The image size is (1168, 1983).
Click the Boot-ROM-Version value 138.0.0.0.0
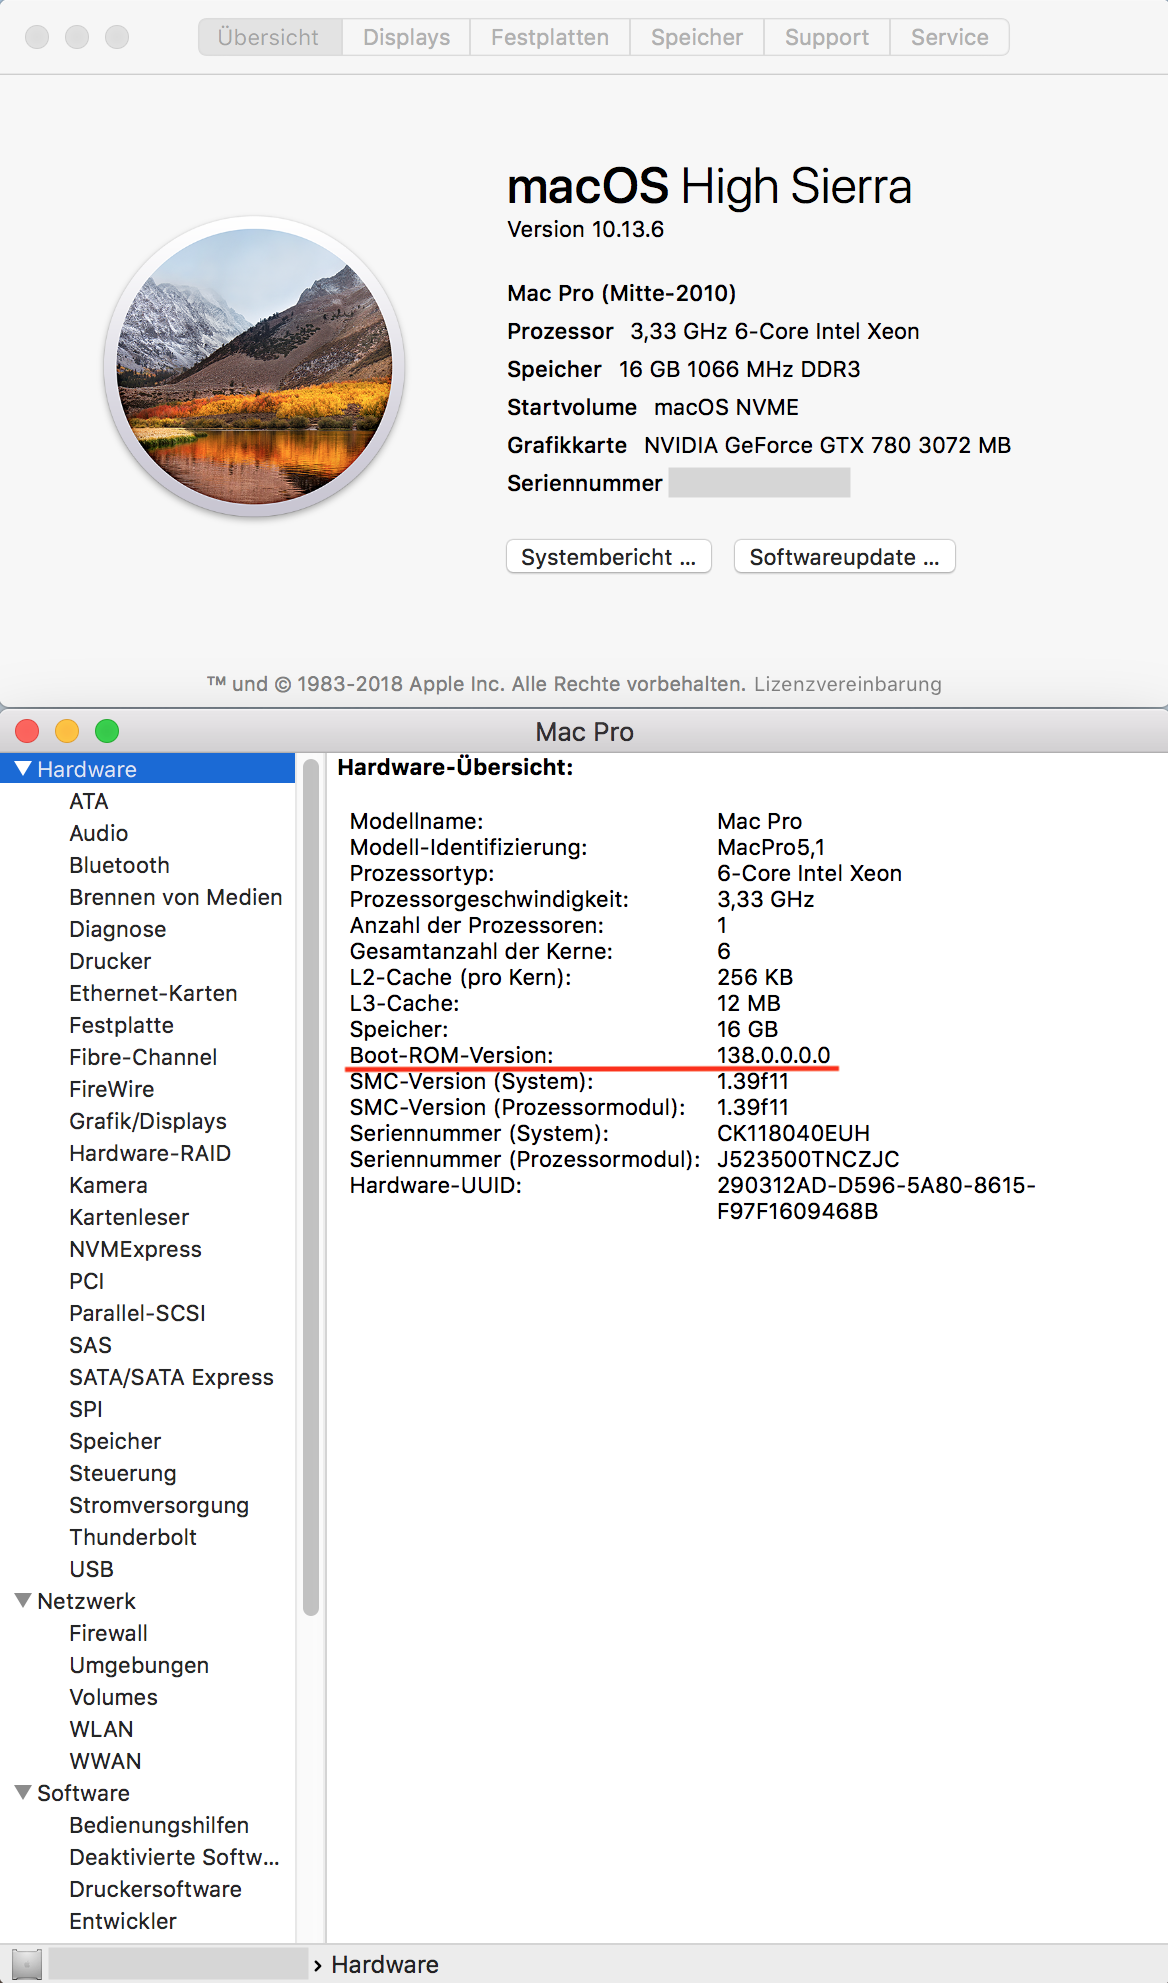[x=774, y=1055]
